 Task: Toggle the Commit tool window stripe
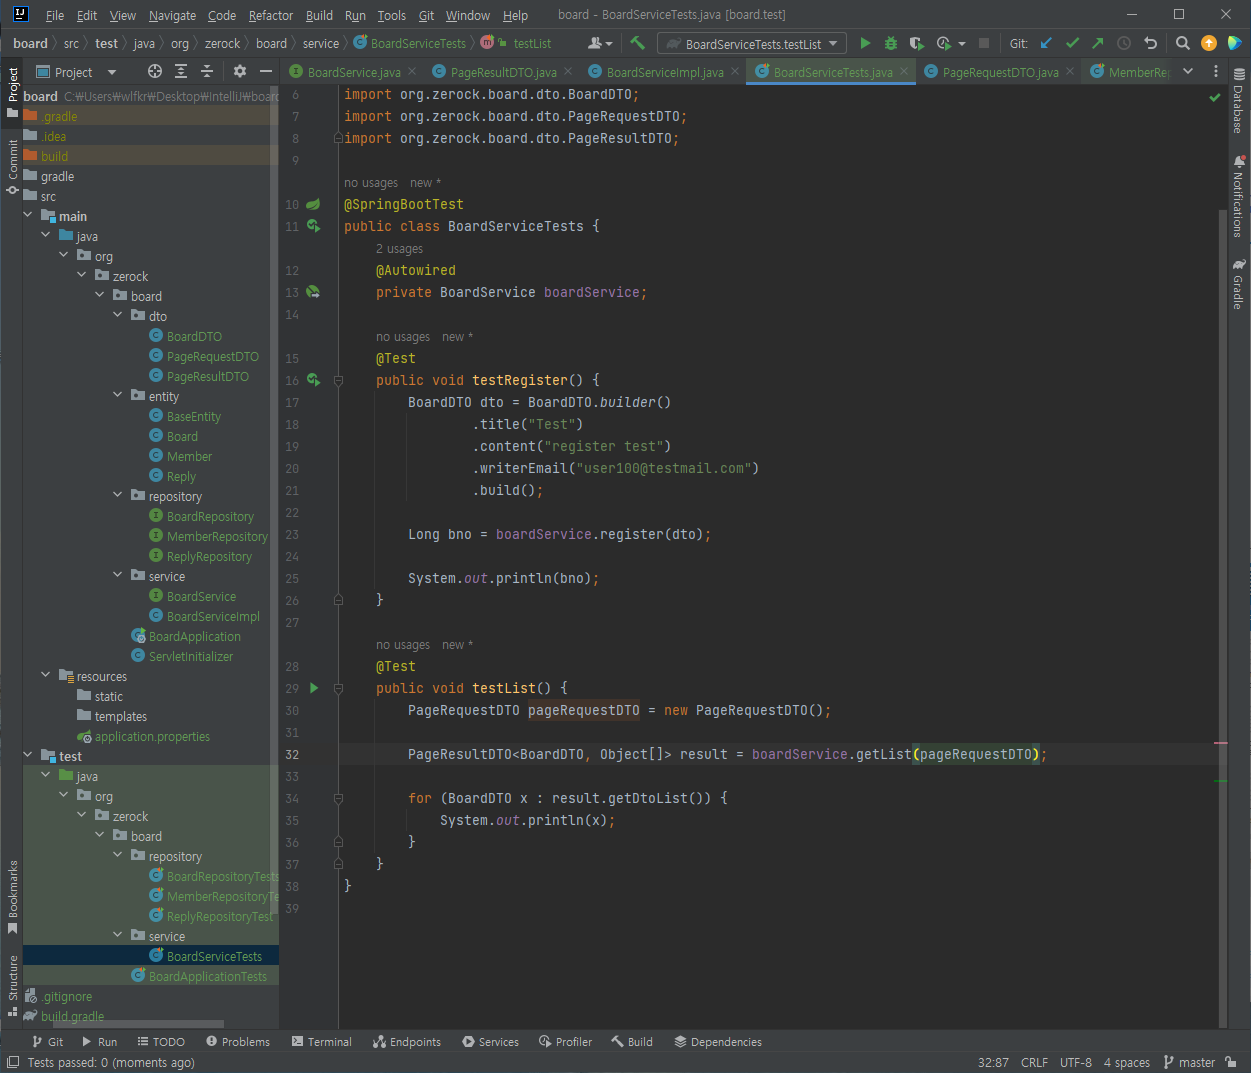pyautogui.click(x=13, y=166)
